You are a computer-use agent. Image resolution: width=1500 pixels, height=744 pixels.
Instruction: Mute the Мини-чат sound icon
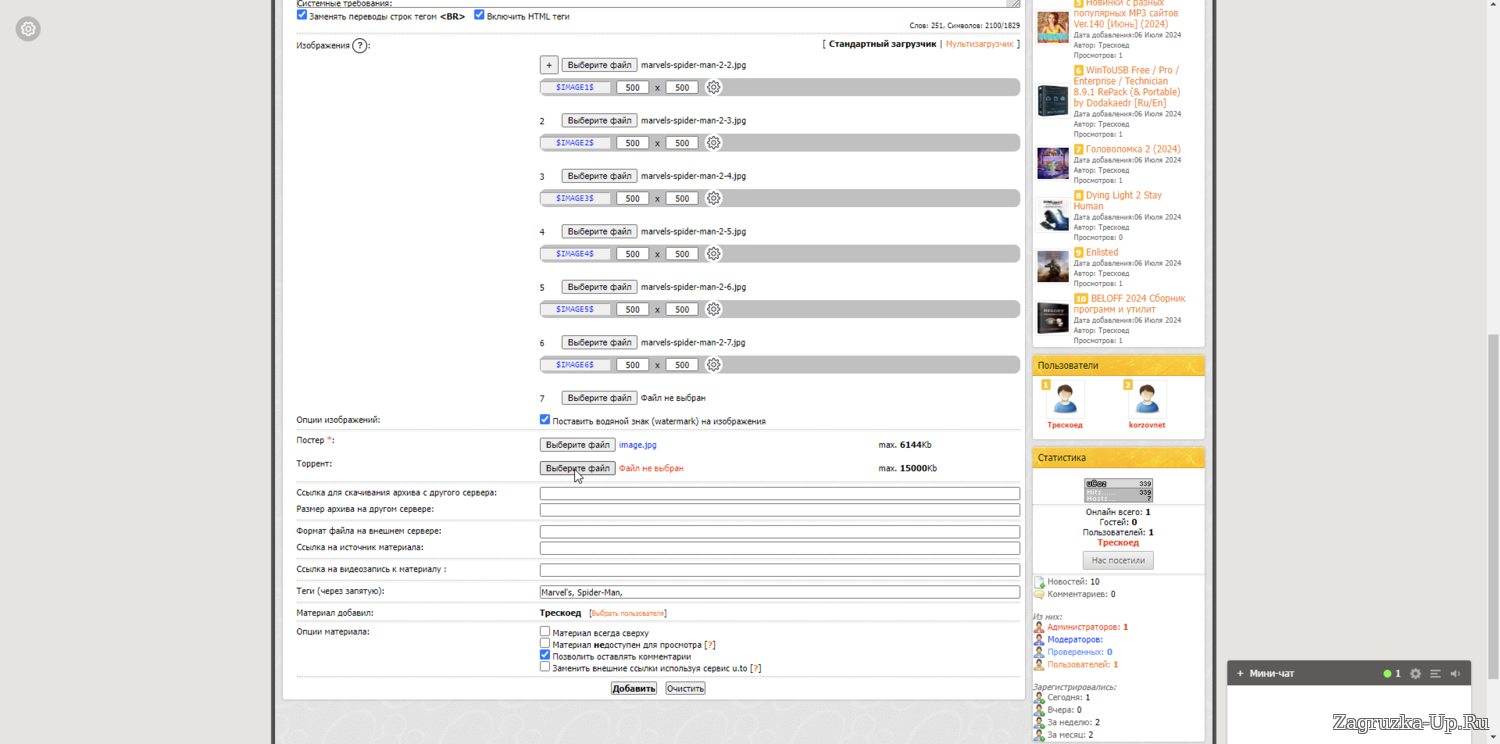tap(1455, 674)
